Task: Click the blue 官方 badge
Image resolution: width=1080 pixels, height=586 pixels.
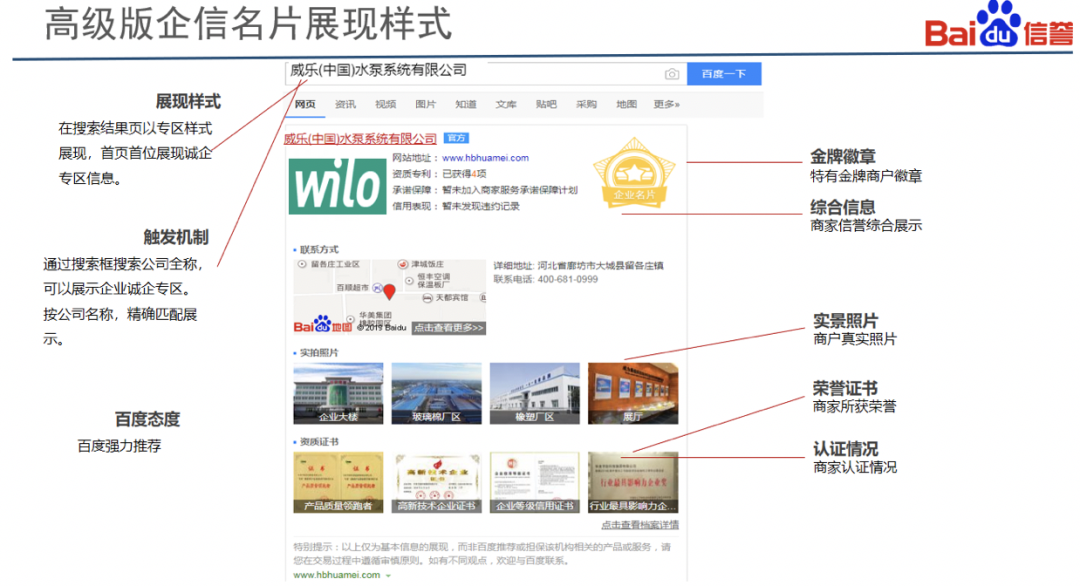Action: click(x=456, y=138)
